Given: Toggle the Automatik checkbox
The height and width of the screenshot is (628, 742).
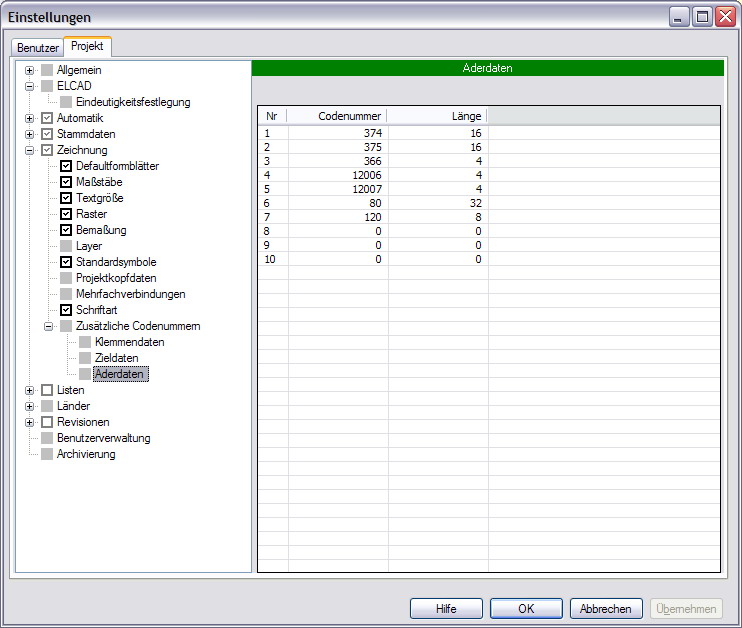Looking at the screenshot, I should pos(47,118).
